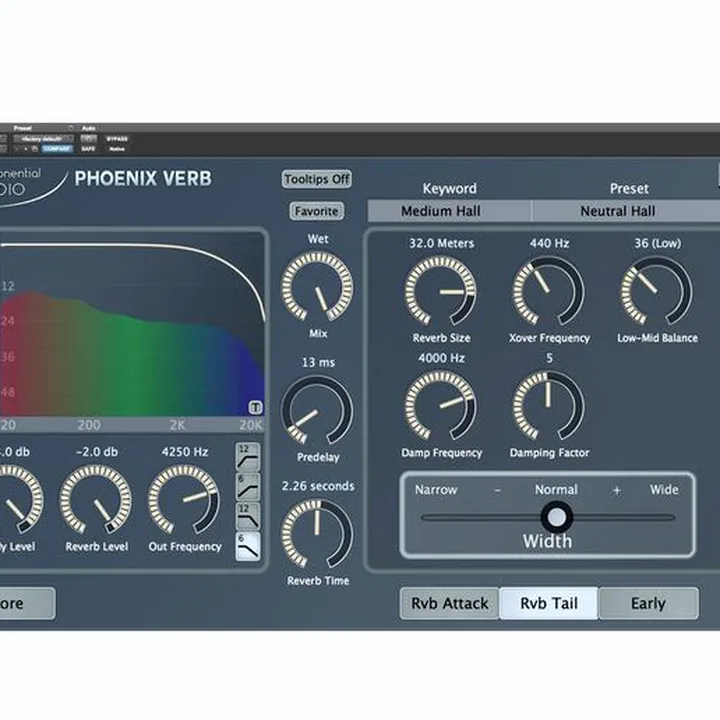Click the Narrow label on the Width slider
Viewport: 720px width, 720px height.
436,490
